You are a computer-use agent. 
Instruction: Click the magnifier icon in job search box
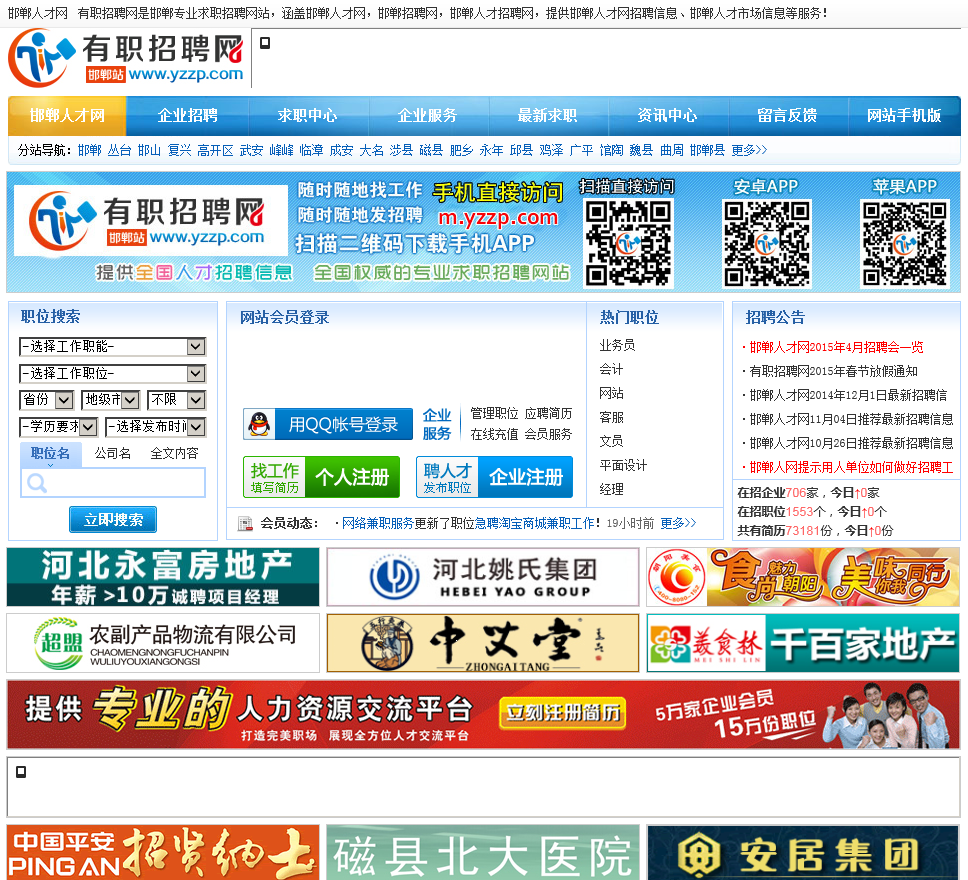[36, 483]
